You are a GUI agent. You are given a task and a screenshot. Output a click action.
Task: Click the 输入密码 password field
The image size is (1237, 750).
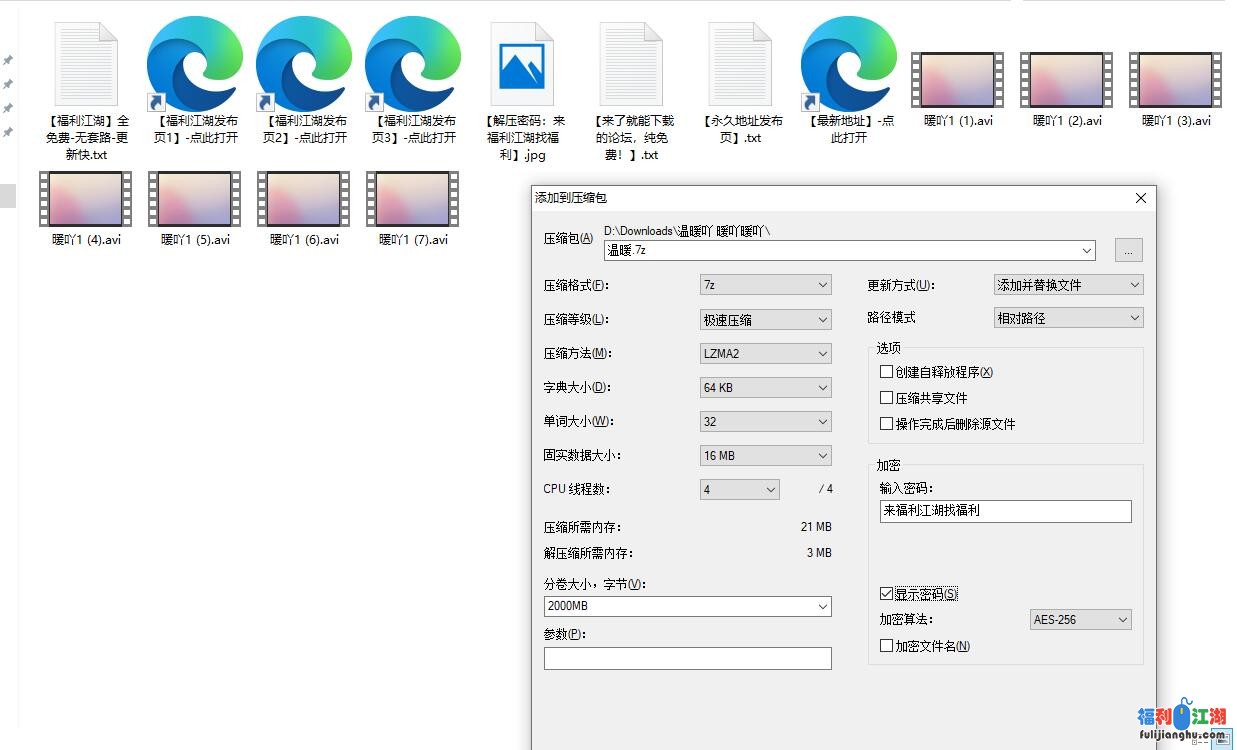coord(1005,511)
